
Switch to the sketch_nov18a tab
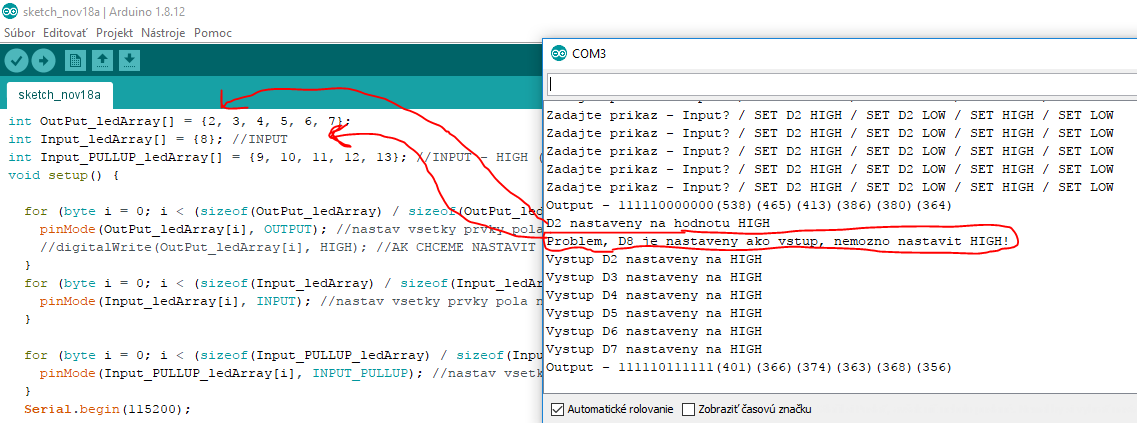(x=59, y=96)
